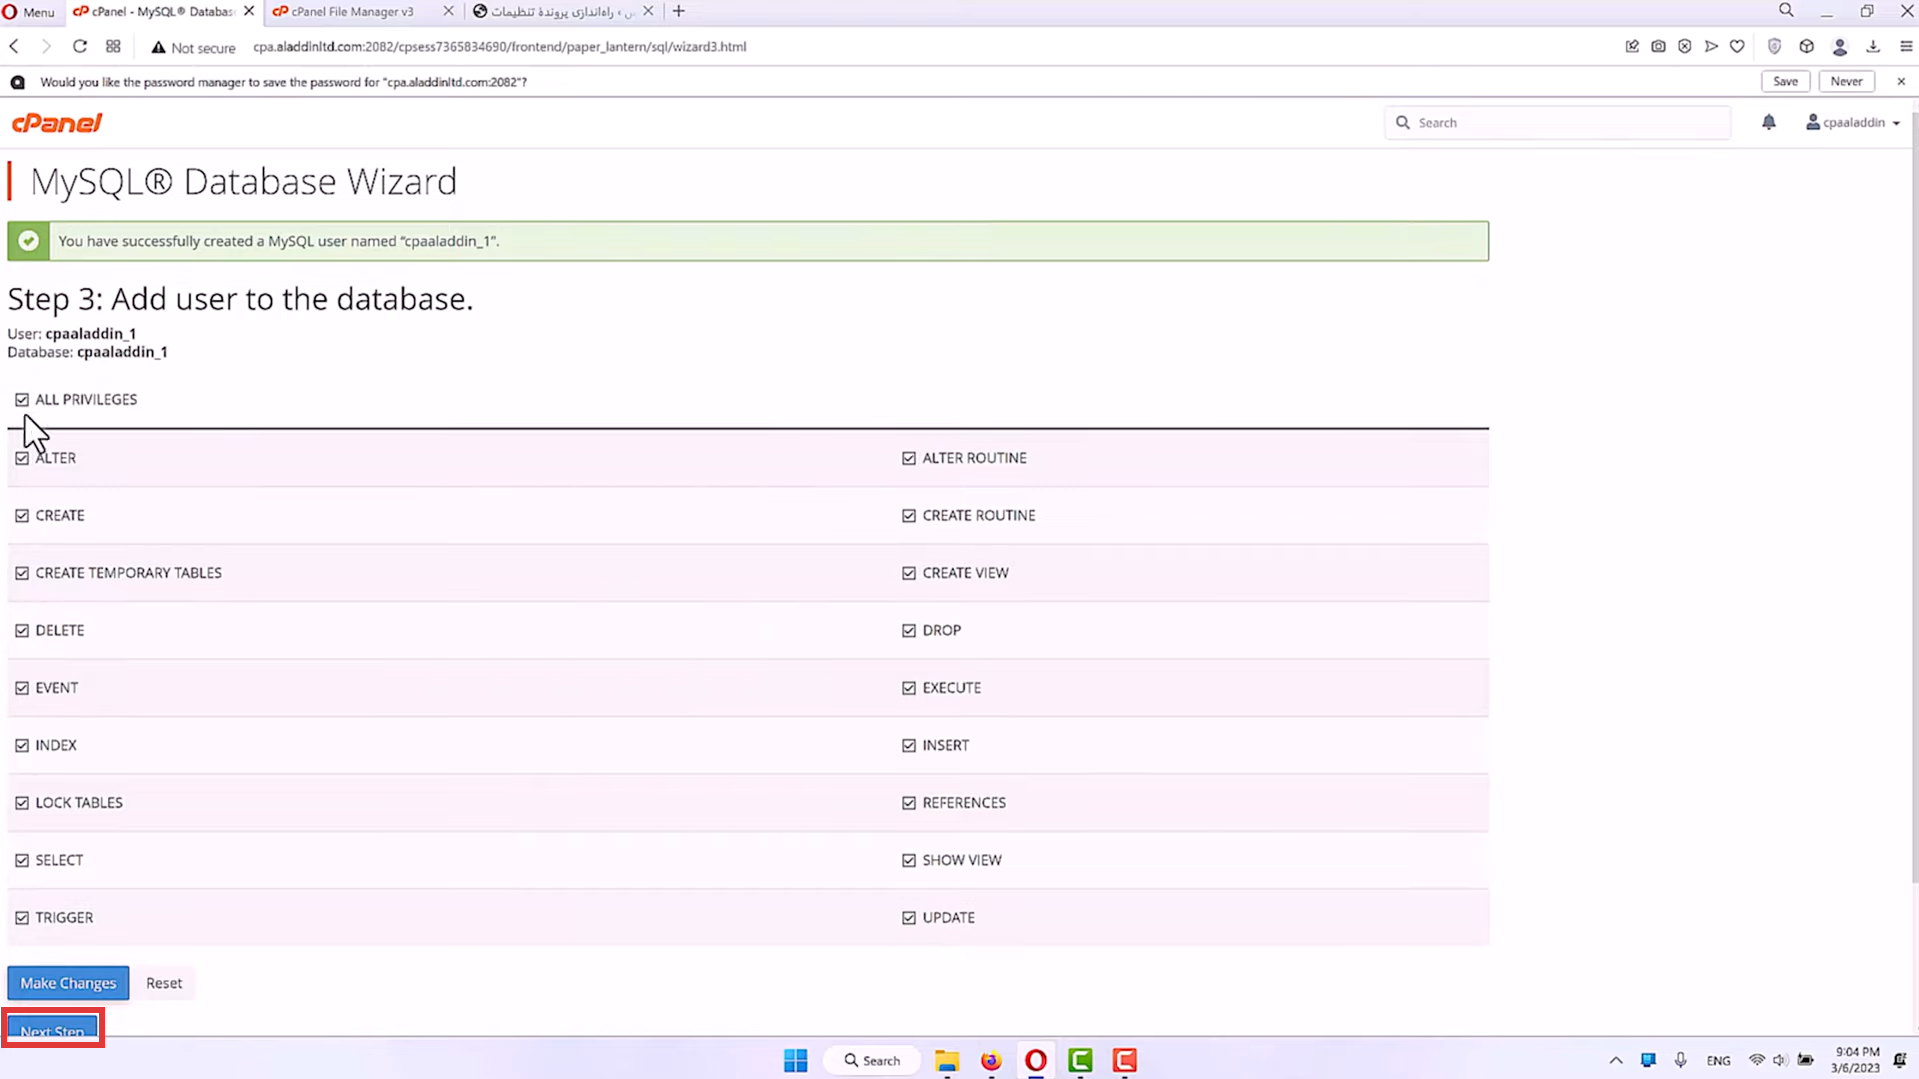Uncheck the CREATE privilege

(22, 516)
